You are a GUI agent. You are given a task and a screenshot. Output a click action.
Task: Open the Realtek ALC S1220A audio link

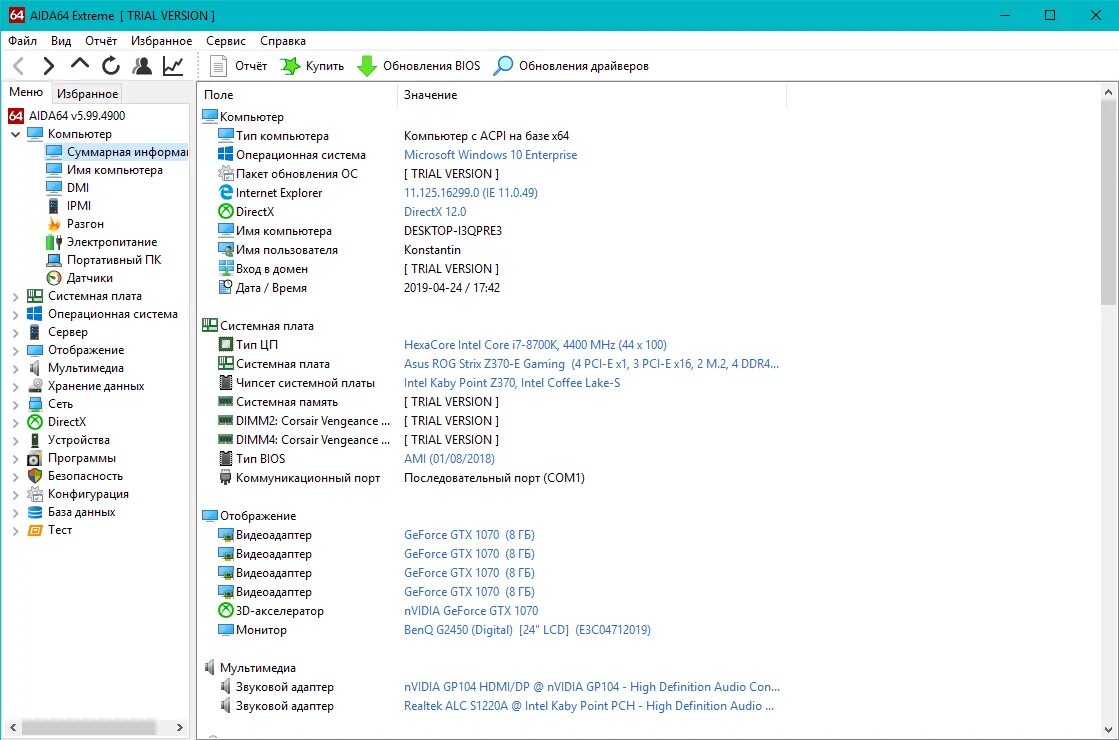click(x=589, y=706)
